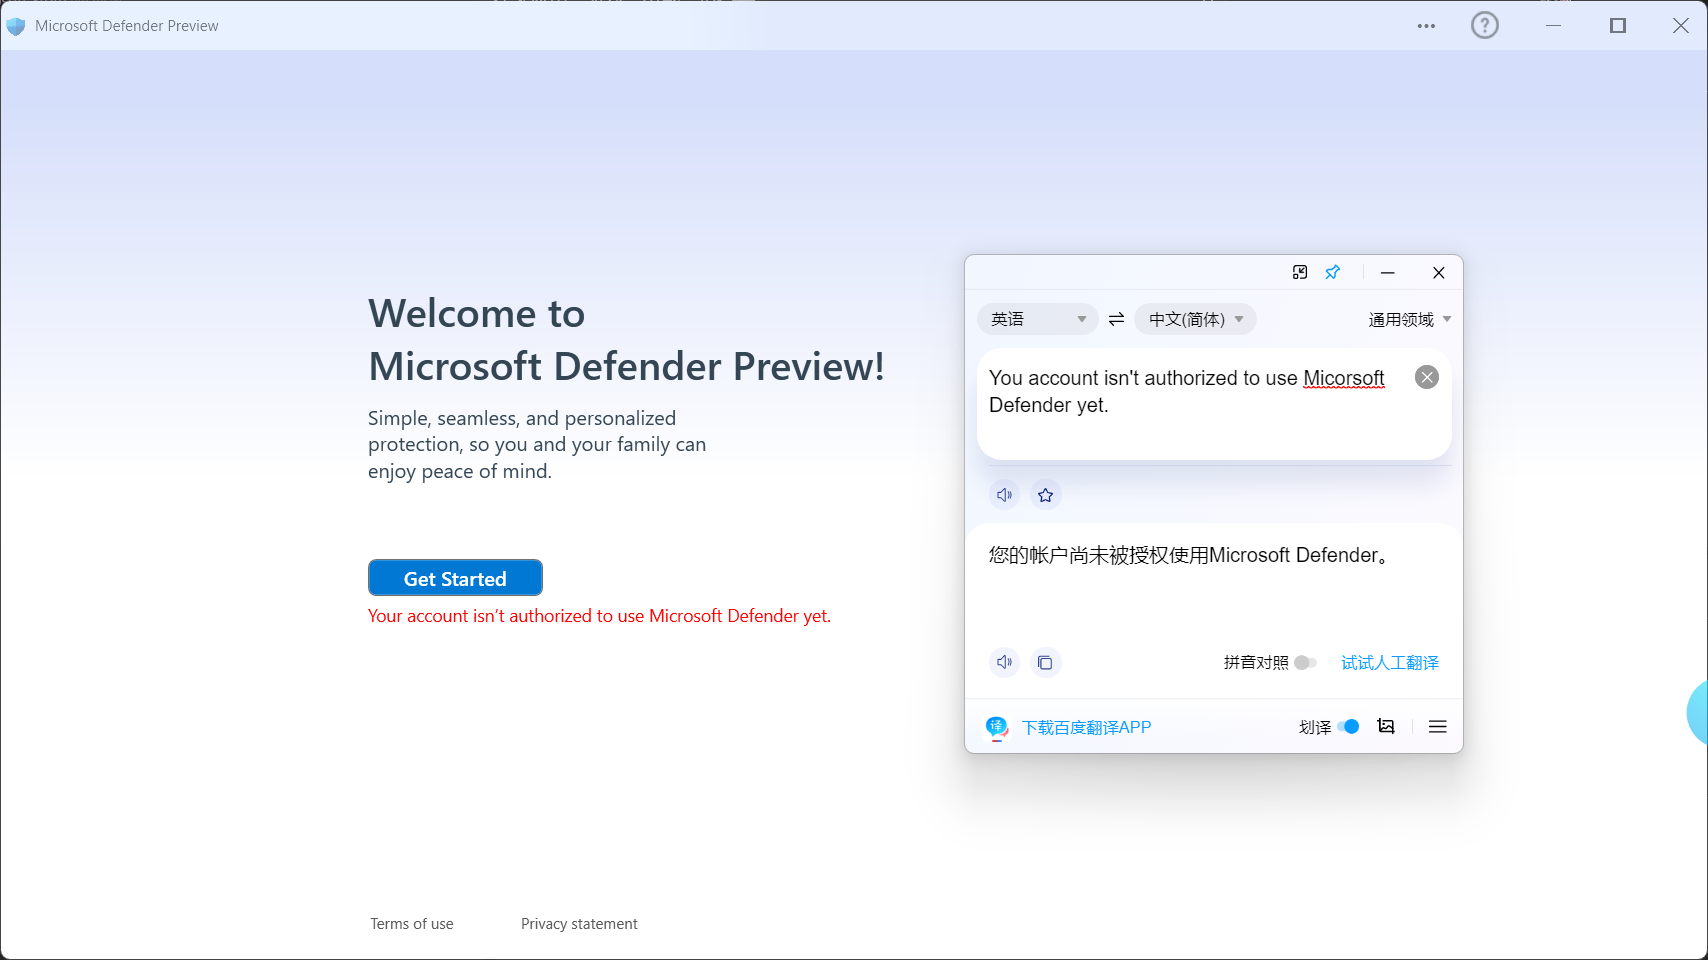Open the target language dropdown 中文(简体)
1708x960 pixels.
point(1195,319)
